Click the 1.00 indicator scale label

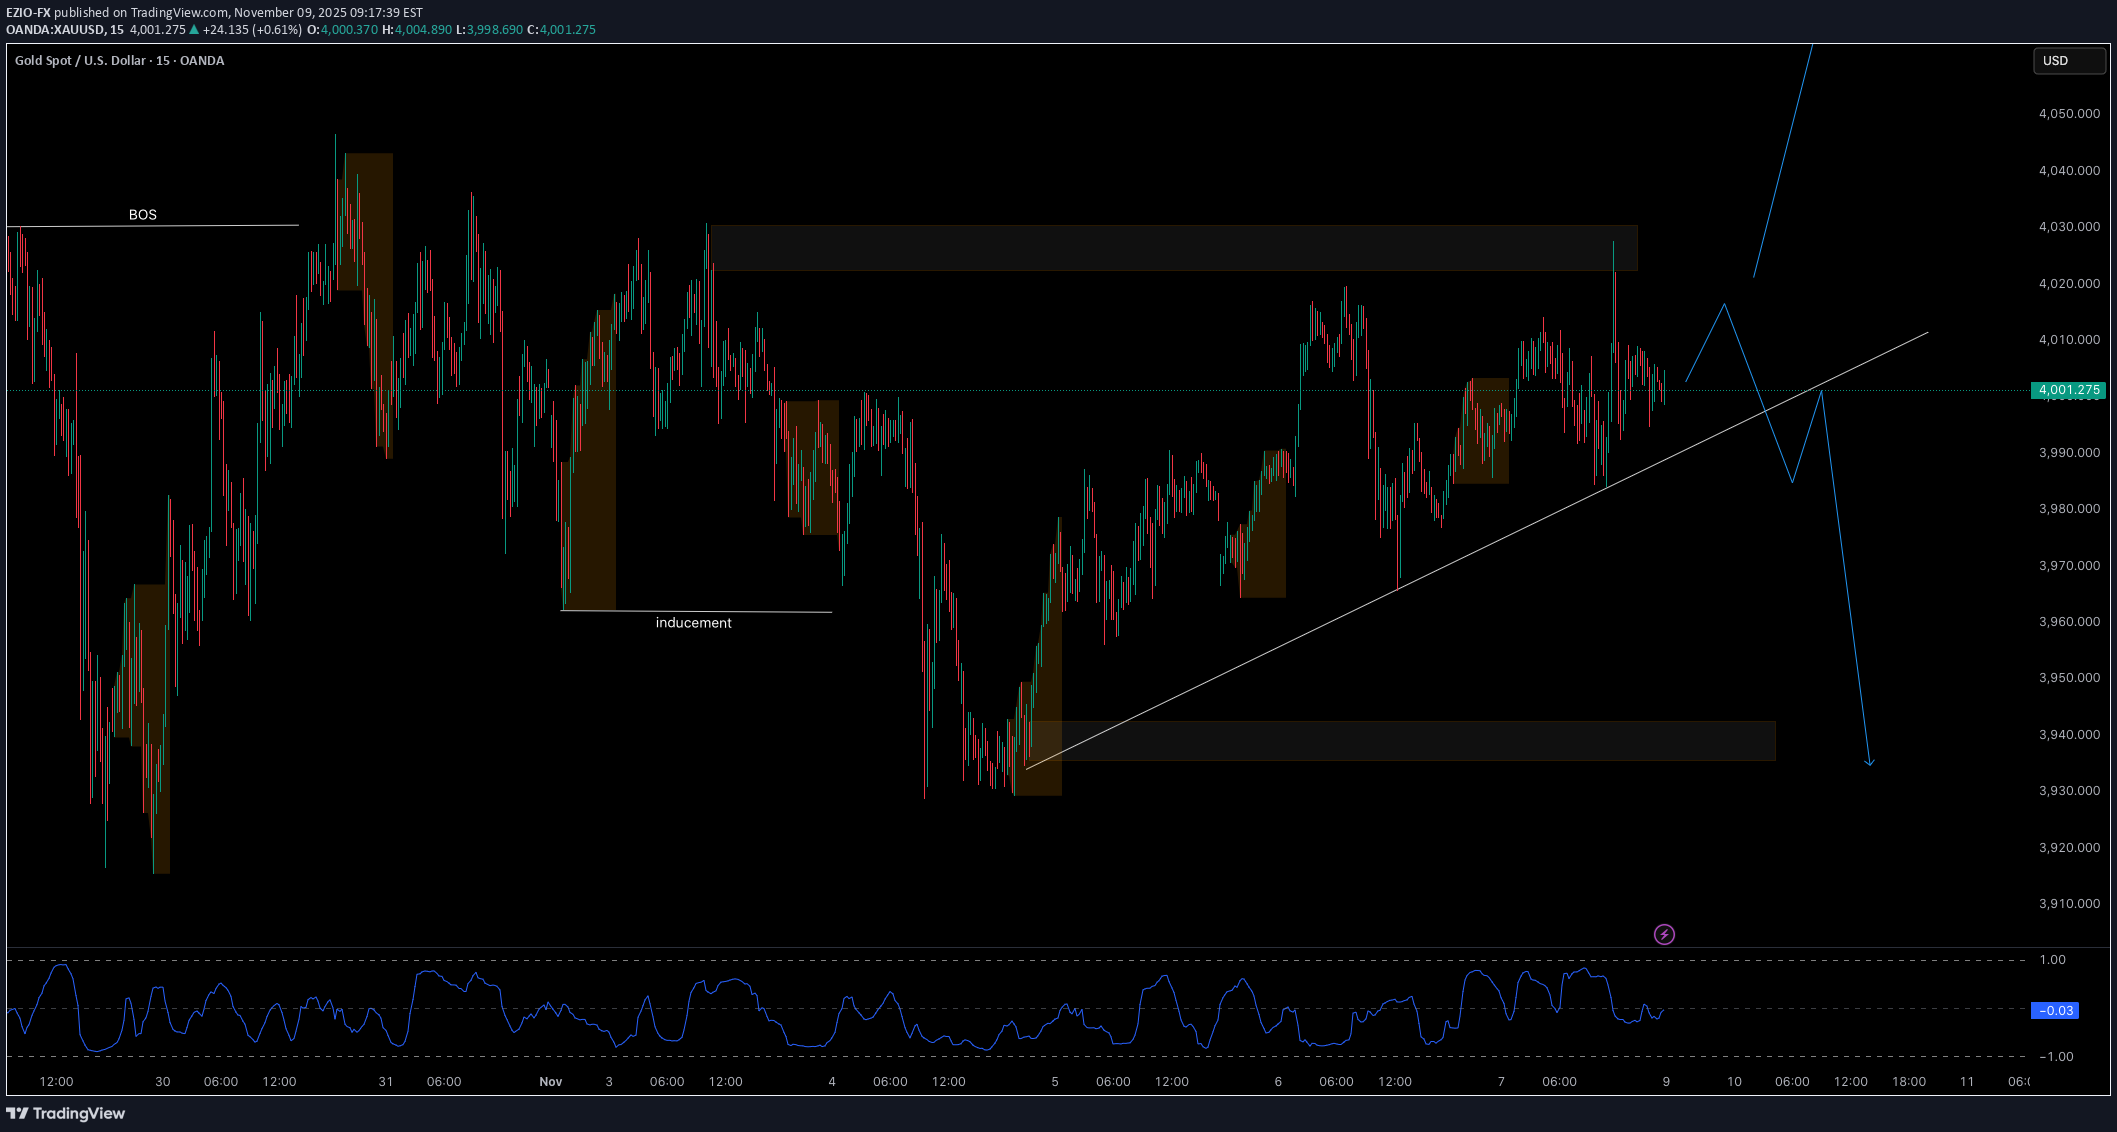(x=2052, y=960)
